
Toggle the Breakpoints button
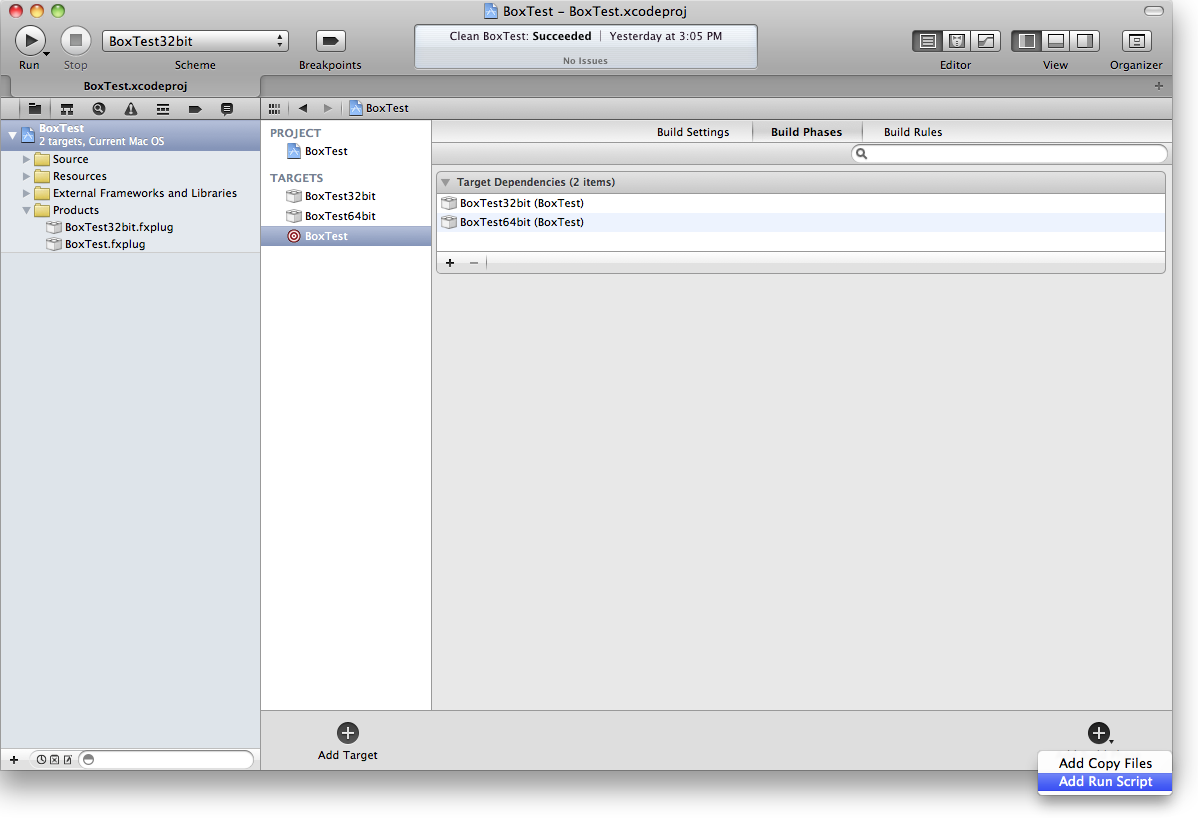(330, 41)
